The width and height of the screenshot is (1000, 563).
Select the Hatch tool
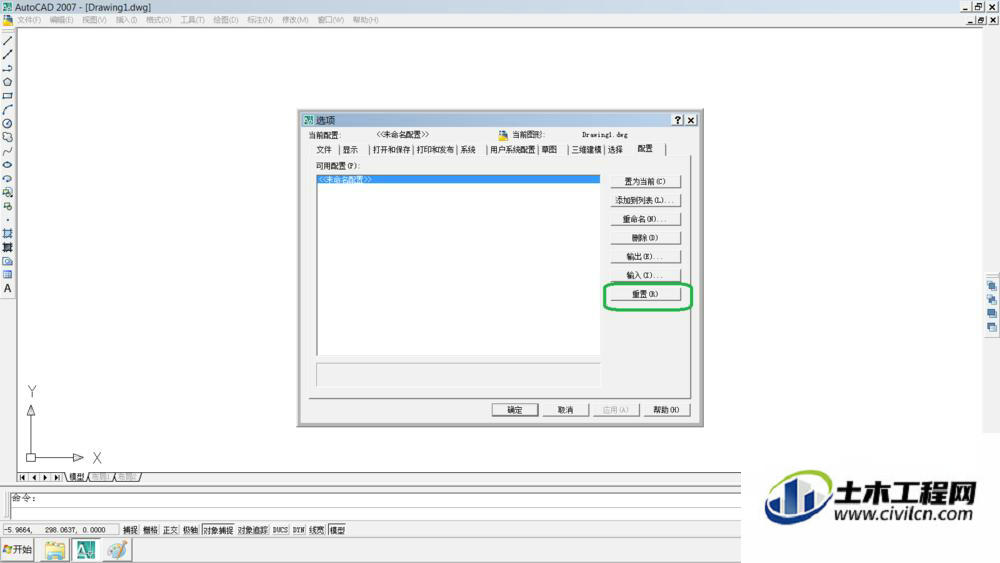[8, 233]
